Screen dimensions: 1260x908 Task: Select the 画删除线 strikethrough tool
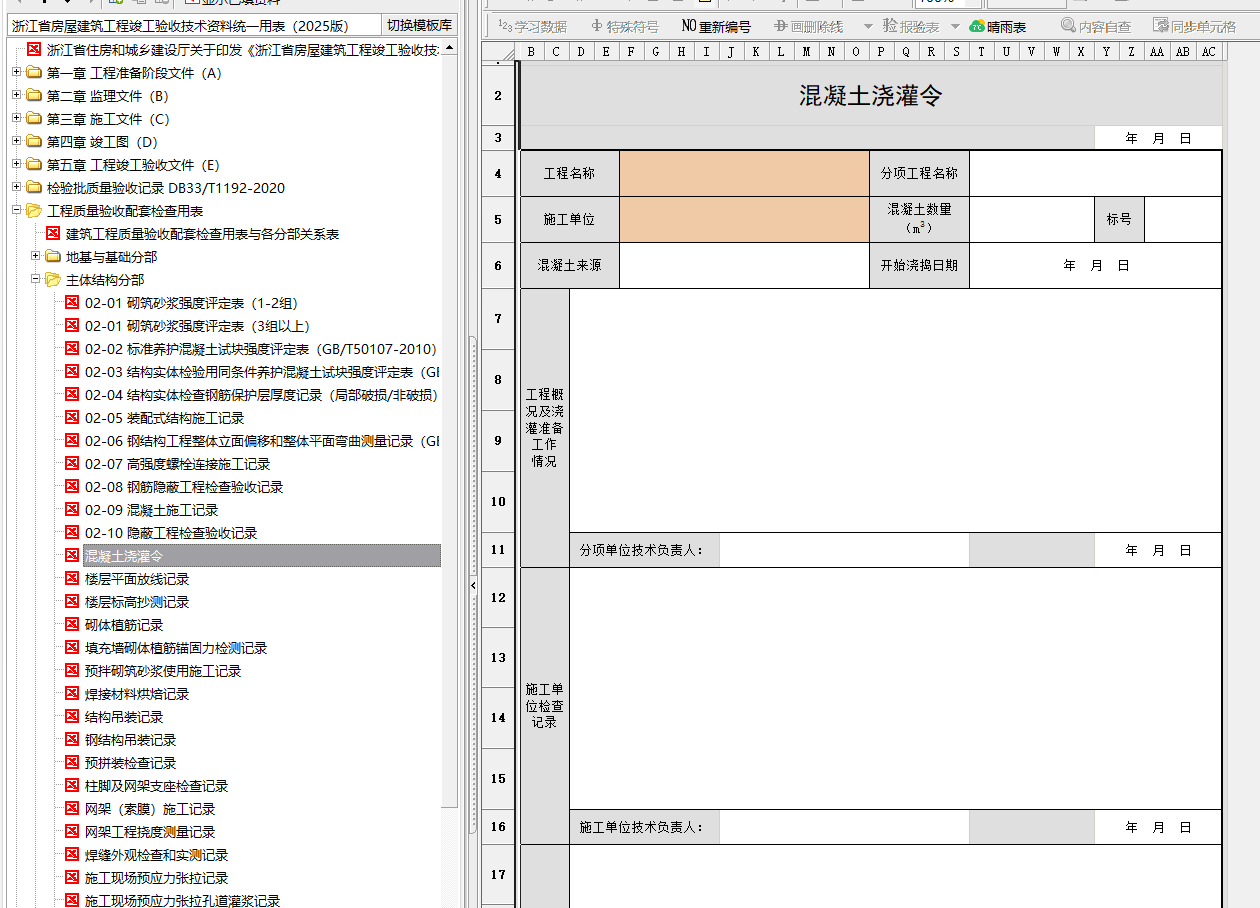[x=809, y=26]
